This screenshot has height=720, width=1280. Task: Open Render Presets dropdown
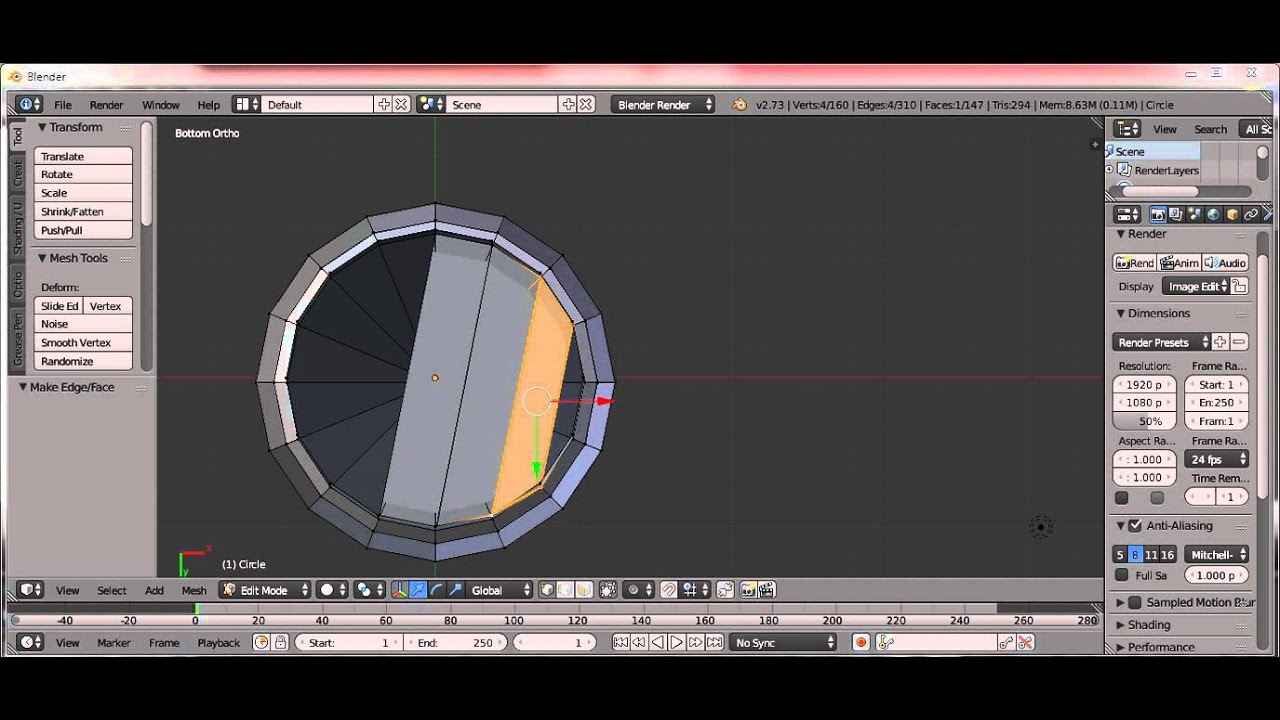click(x=1161, y=342)
